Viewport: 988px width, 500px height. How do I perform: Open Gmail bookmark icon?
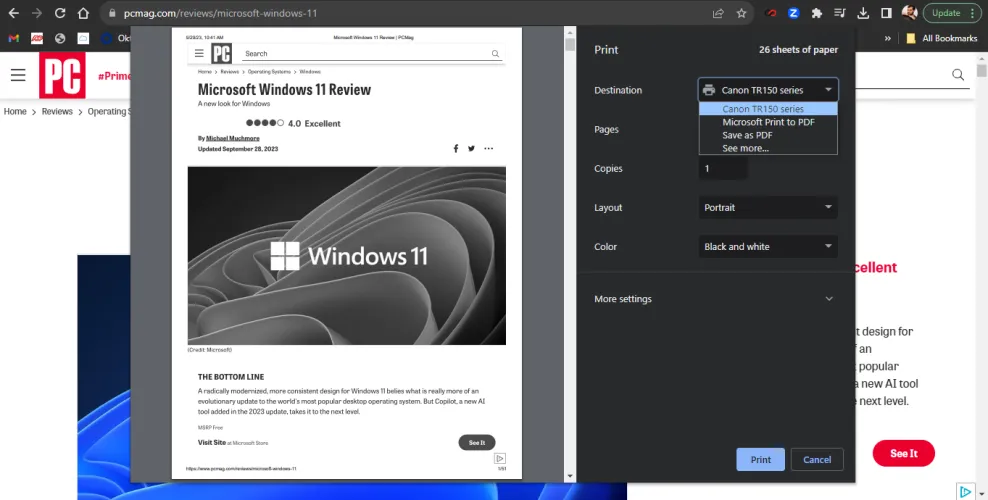[x=14, y=39]
